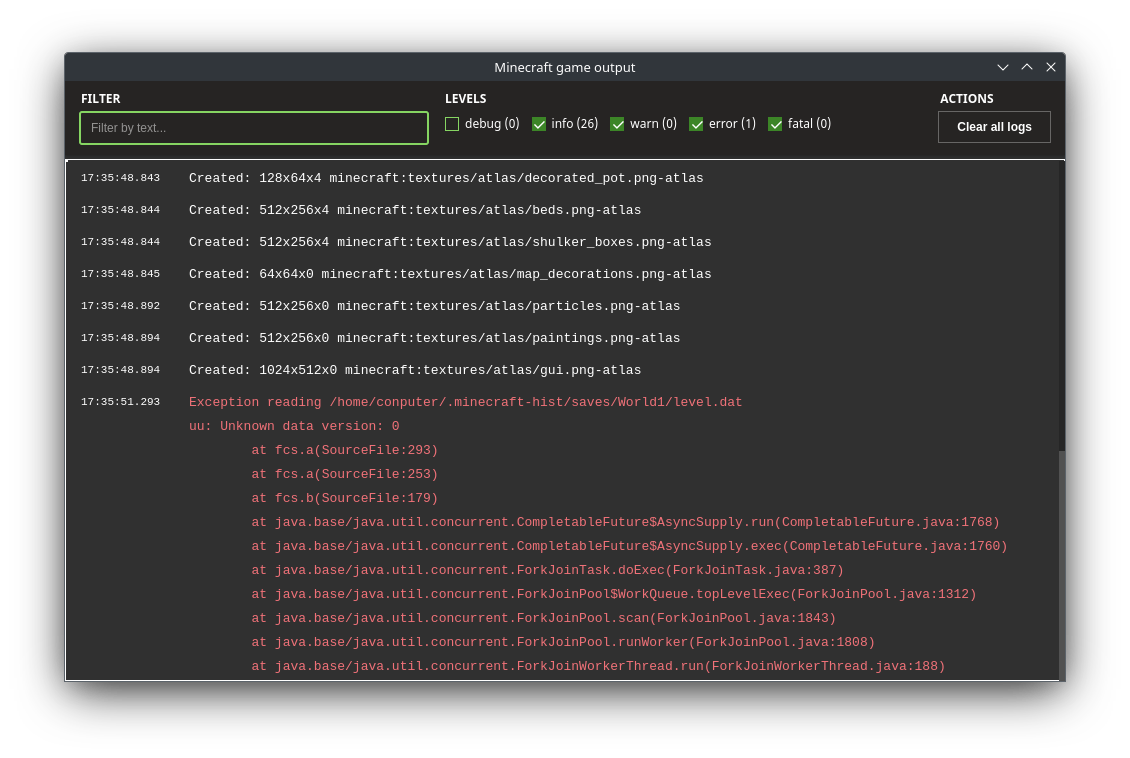This screenshot has width=1130, height=758.
Task: Pick the map_decorations.png-atlas log line
Action: tap(450, 274)
